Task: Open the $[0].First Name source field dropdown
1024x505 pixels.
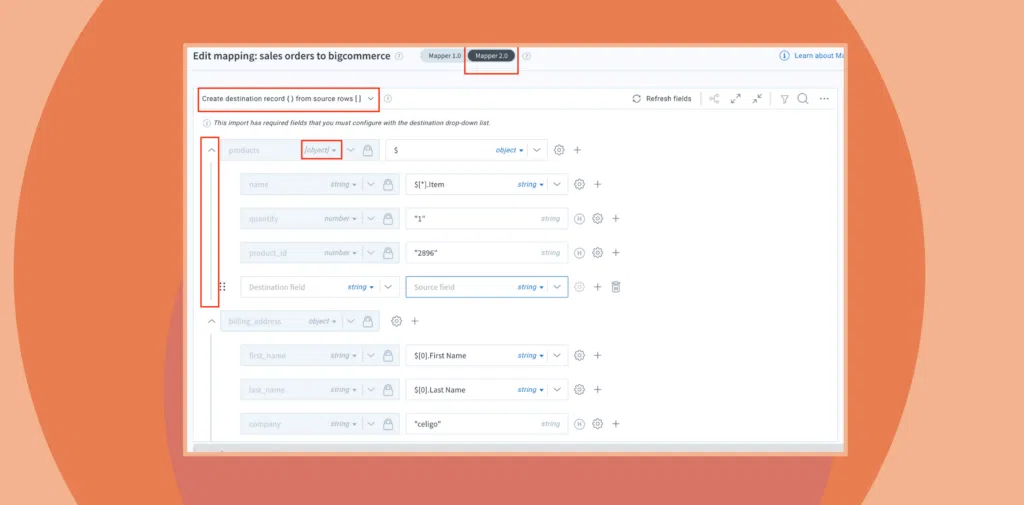Action: point(557,356)
